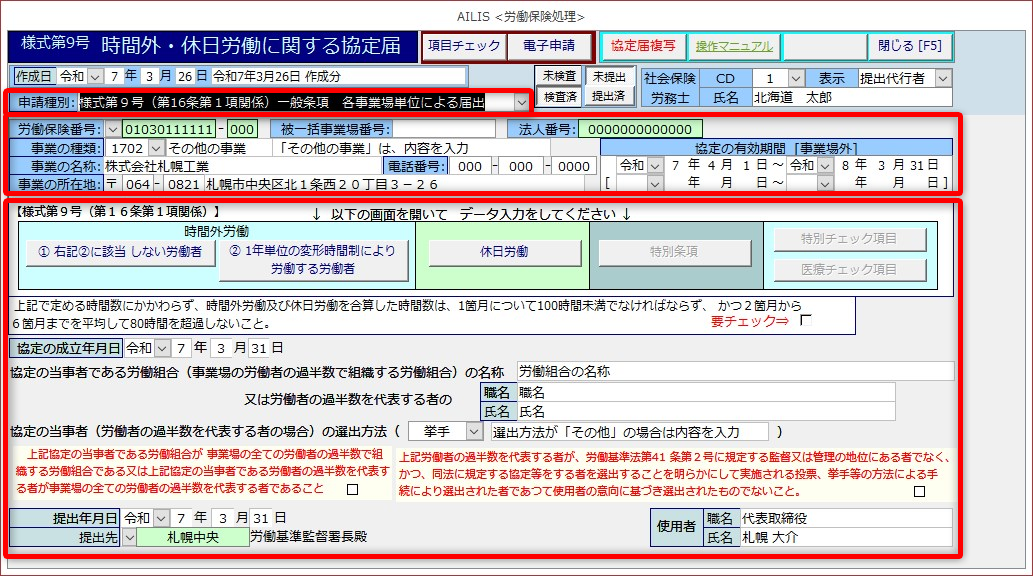1033x576 pixels.
Task: Open the 操作マニュアル link
Action: pyautogui.click(x=733, y=46)
